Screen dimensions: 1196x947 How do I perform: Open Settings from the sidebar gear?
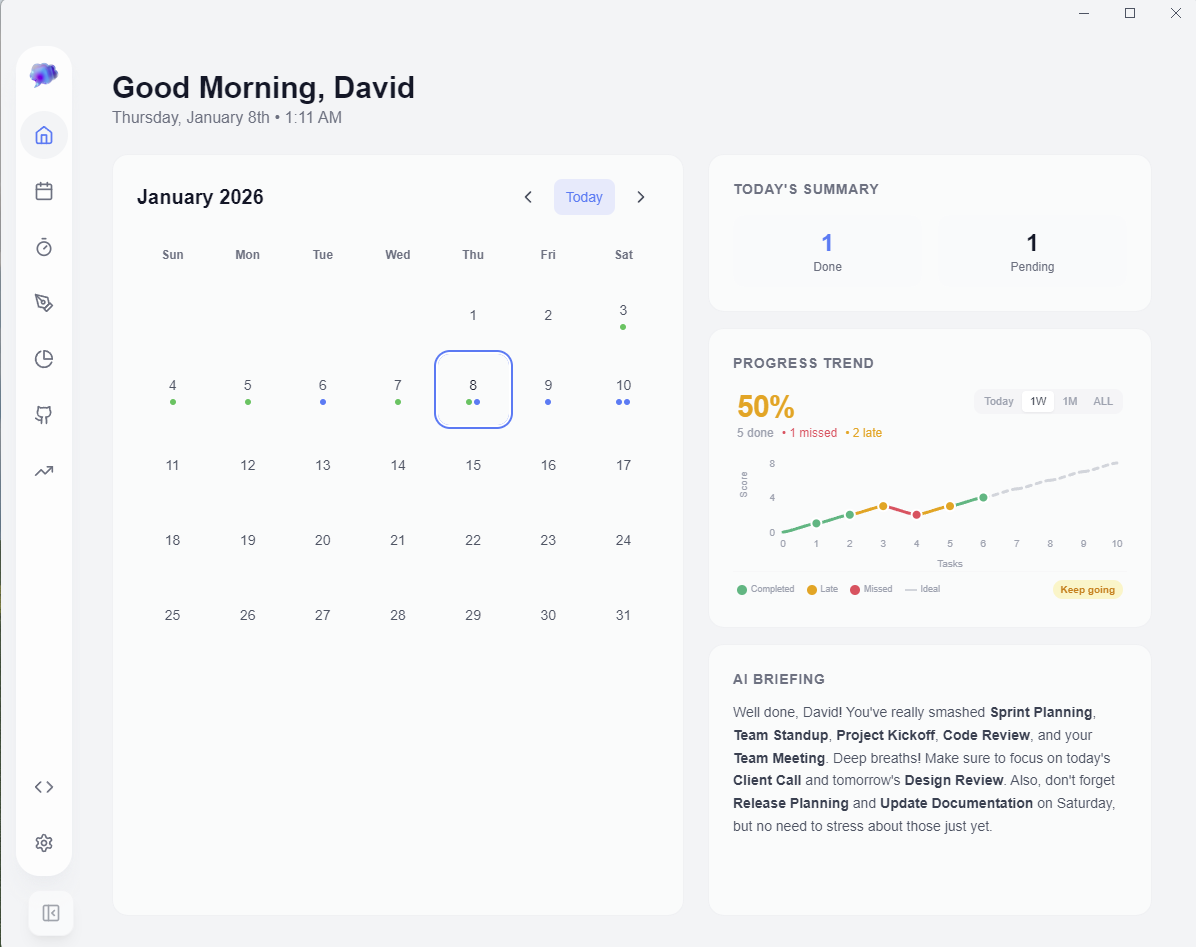coord(44,843)
